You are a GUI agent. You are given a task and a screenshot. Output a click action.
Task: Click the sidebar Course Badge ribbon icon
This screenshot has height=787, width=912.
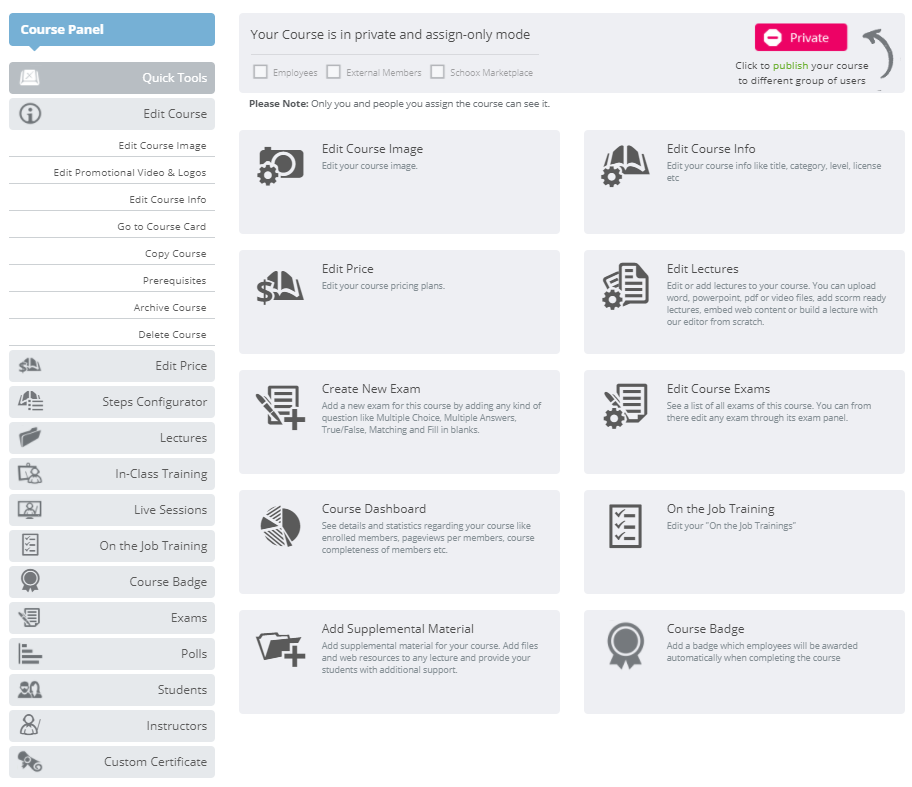click(30, 581)
